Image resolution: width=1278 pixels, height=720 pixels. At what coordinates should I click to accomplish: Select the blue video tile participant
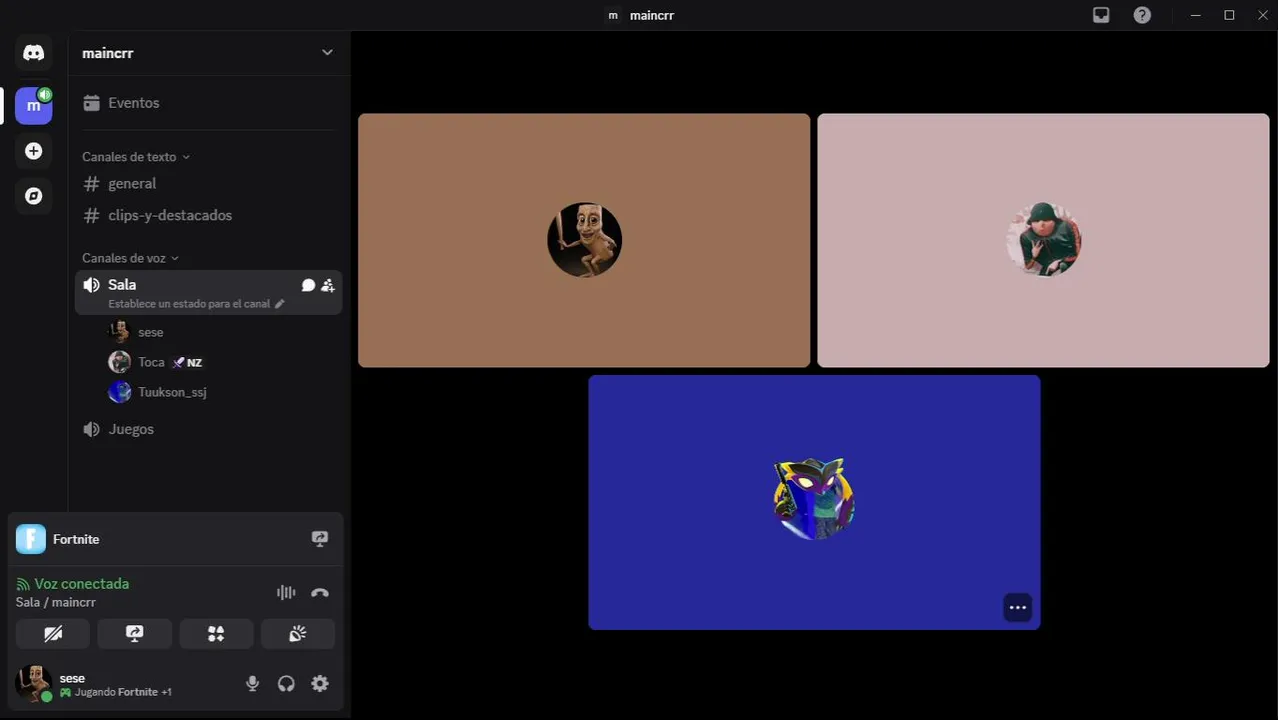click(814, 502)
